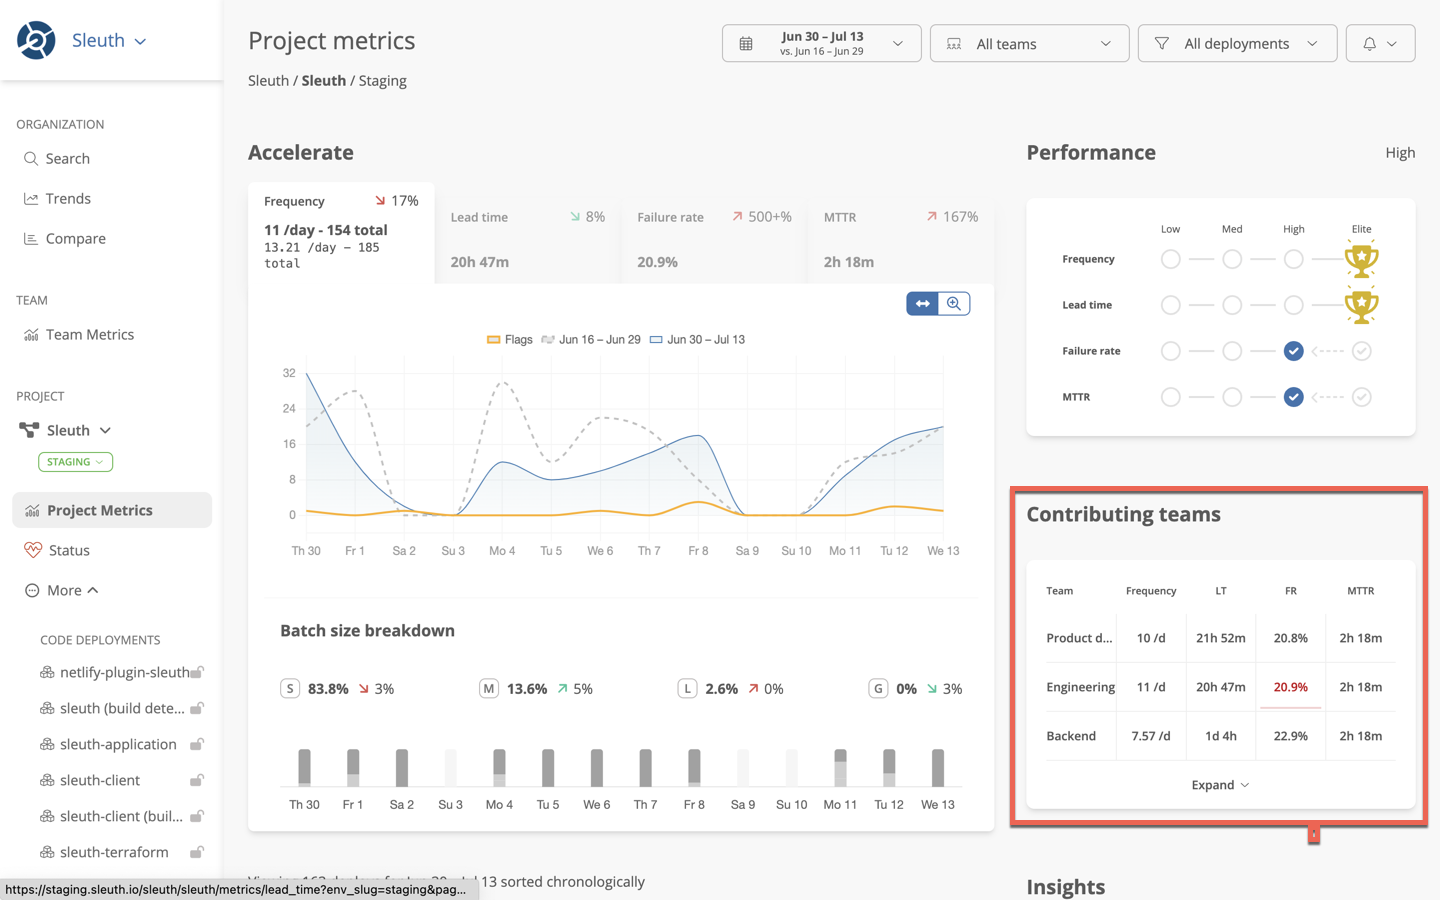Select the MTTR metric tab
1440x900 pixels.
point(900,239)
